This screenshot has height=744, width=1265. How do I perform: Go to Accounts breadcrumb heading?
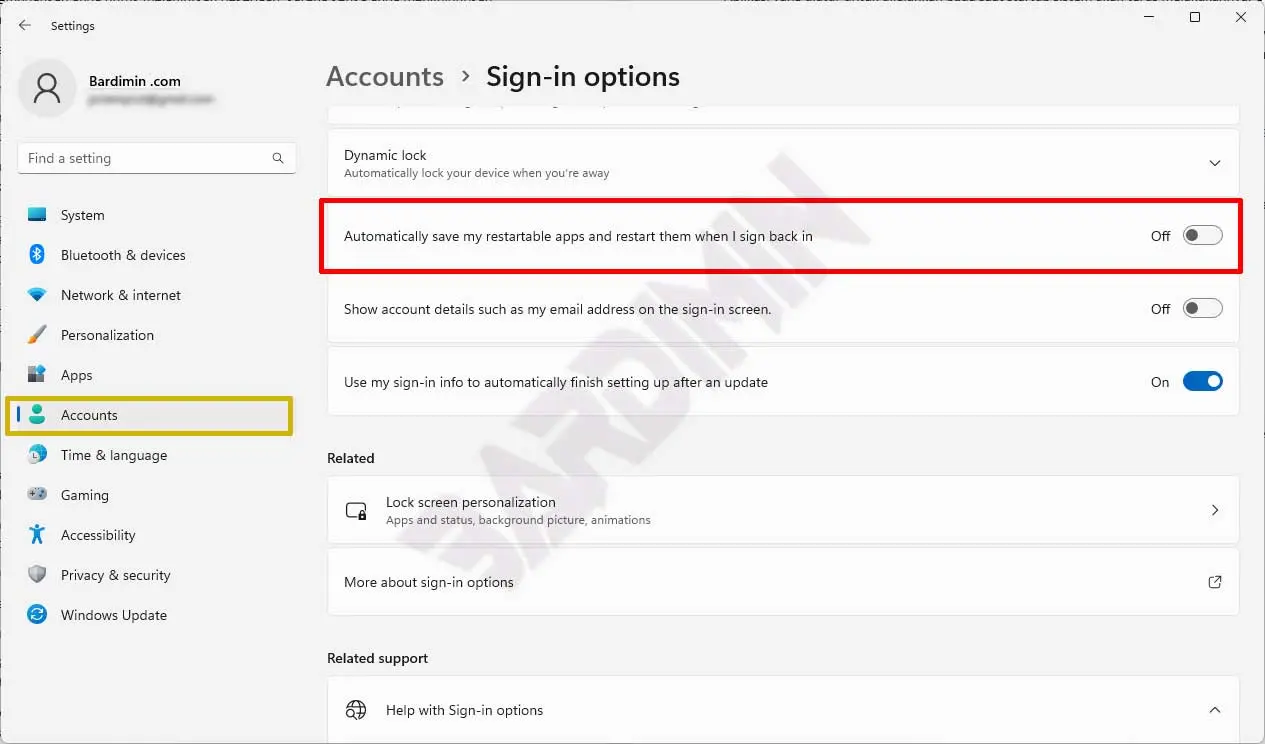[385, 77]
